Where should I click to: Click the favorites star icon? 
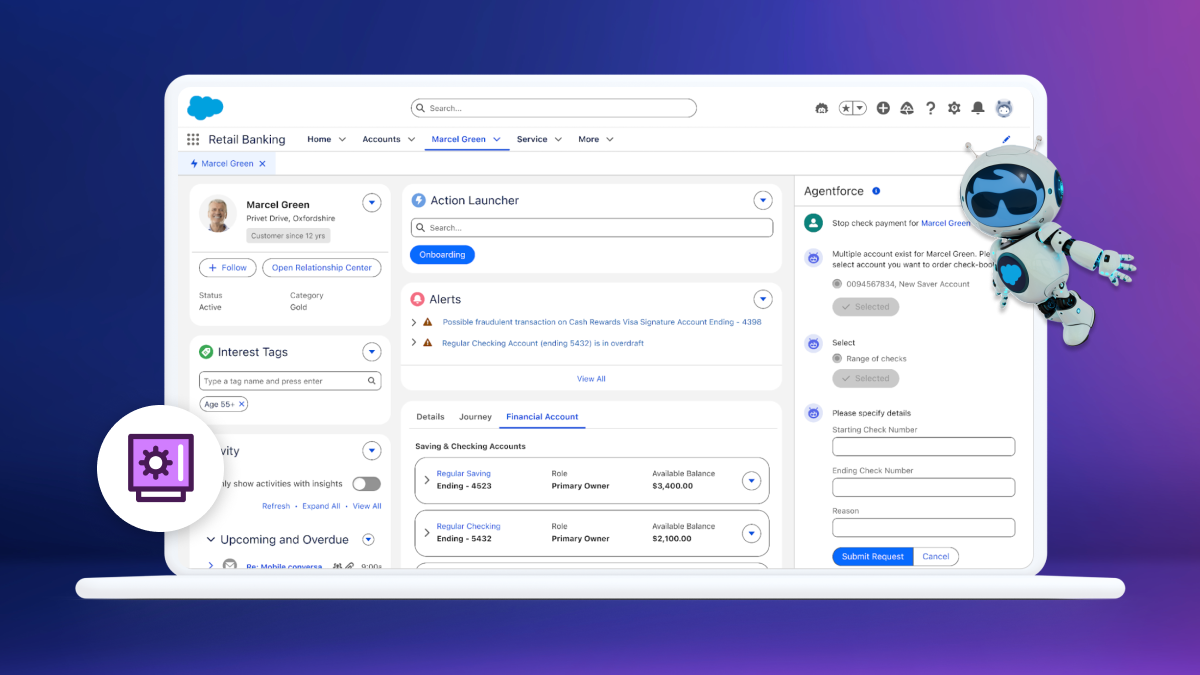846,107
